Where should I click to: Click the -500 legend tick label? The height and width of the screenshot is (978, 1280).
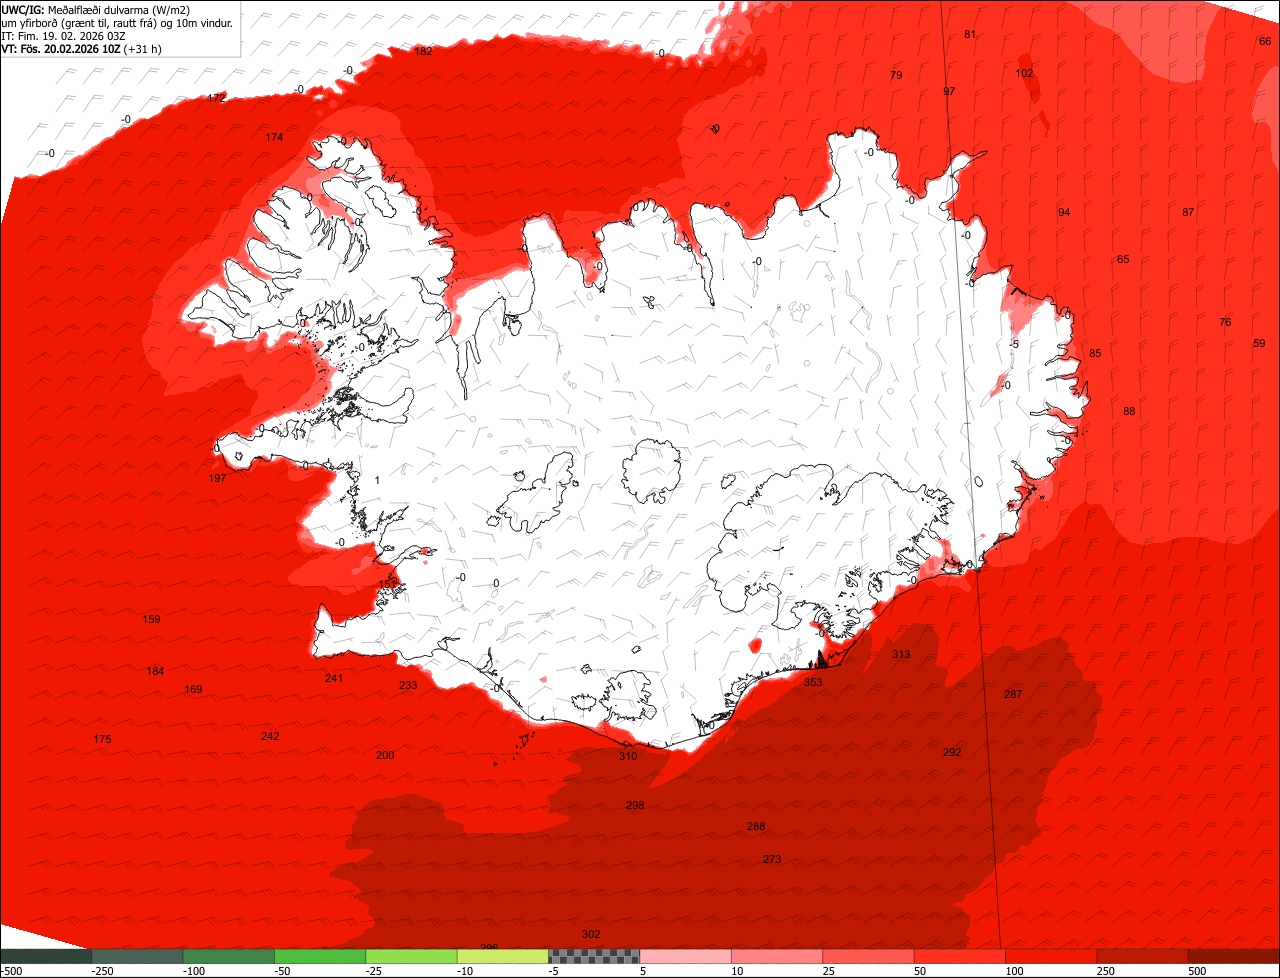click(x=11, y=970)
